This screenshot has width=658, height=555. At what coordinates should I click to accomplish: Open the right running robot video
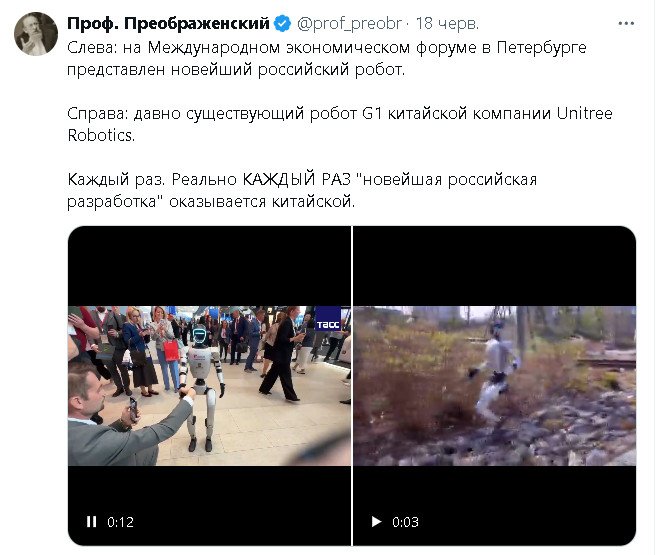[495, 386]
